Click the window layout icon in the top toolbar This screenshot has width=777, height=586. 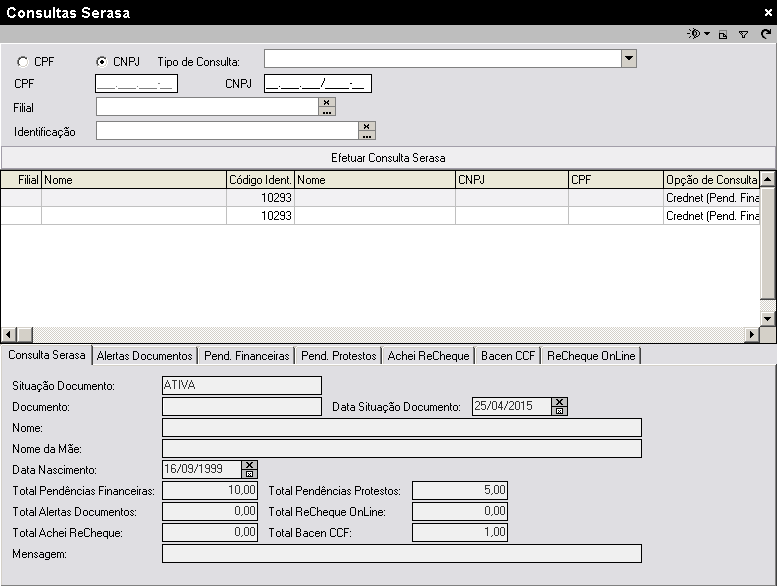[723, 34]
